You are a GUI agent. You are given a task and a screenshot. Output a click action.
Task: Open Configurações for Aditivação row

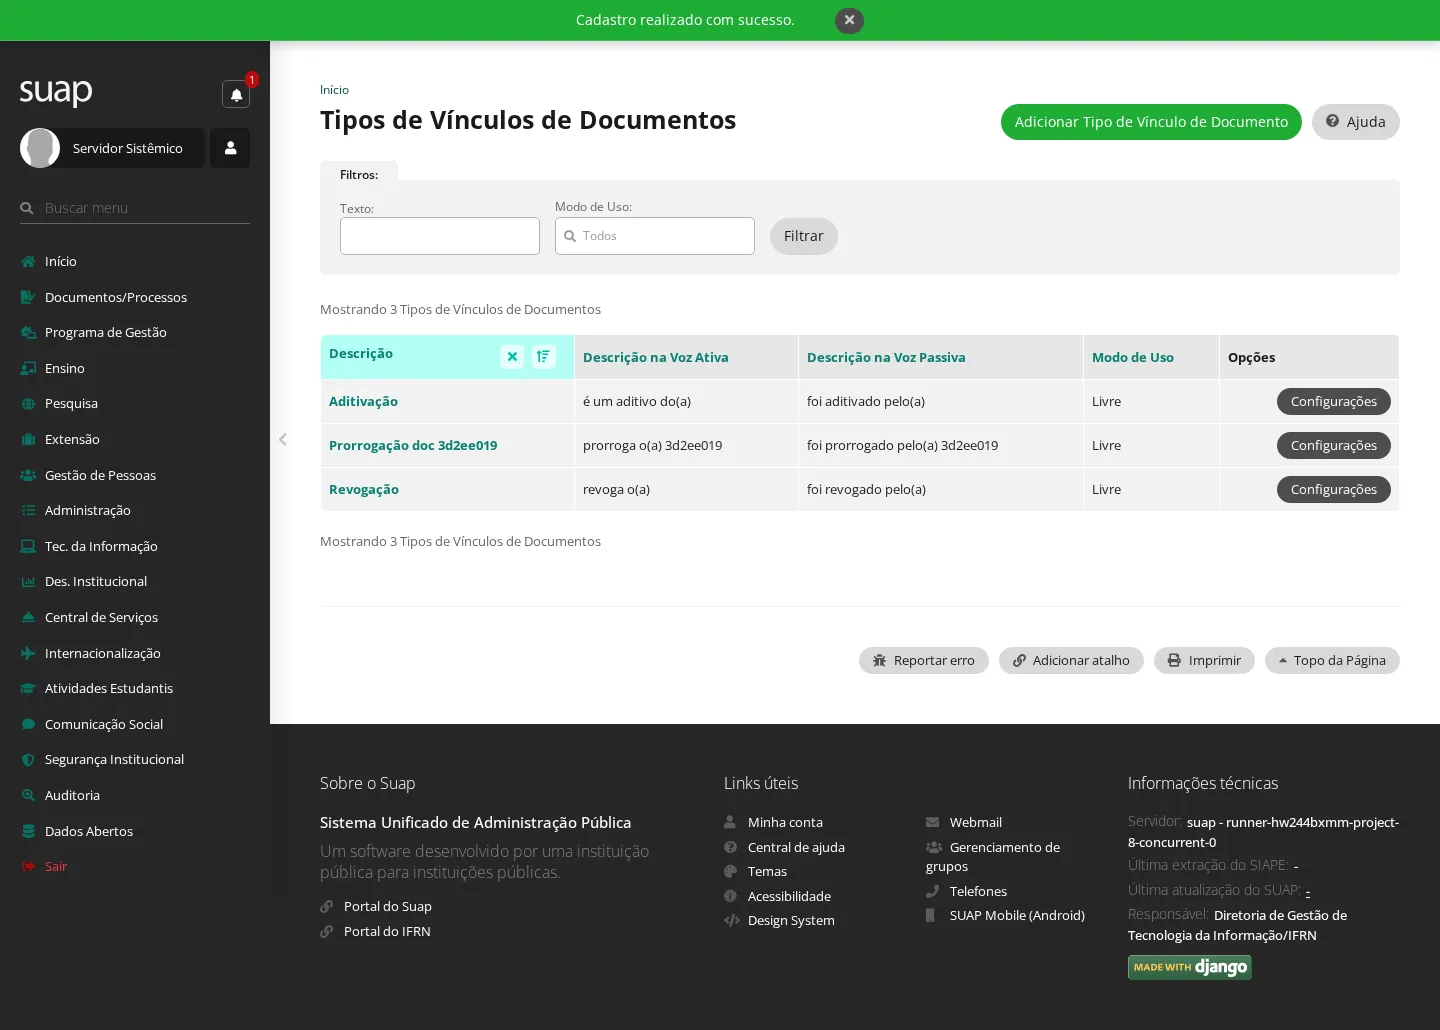(1334, 401)
